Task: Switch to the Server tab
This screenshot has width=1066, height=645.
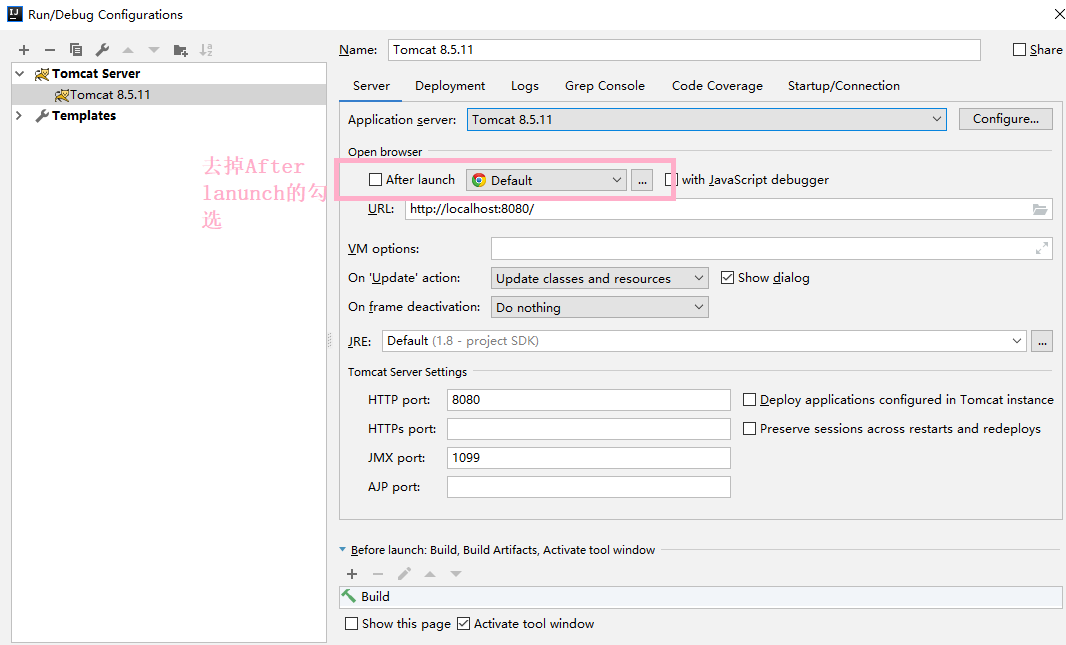Action: [371, 86]
